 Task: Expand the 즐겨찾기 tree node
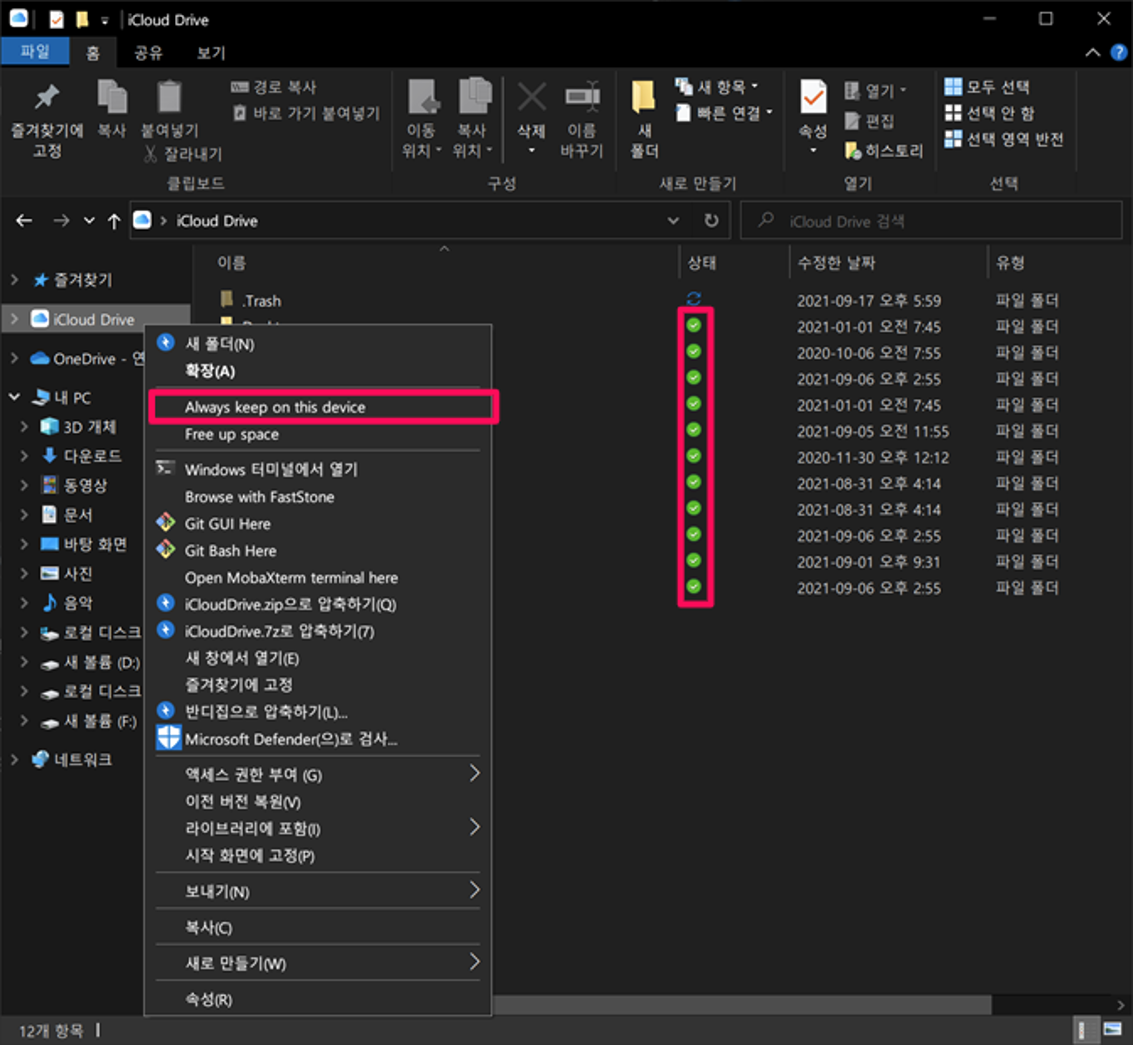(14, 279)
